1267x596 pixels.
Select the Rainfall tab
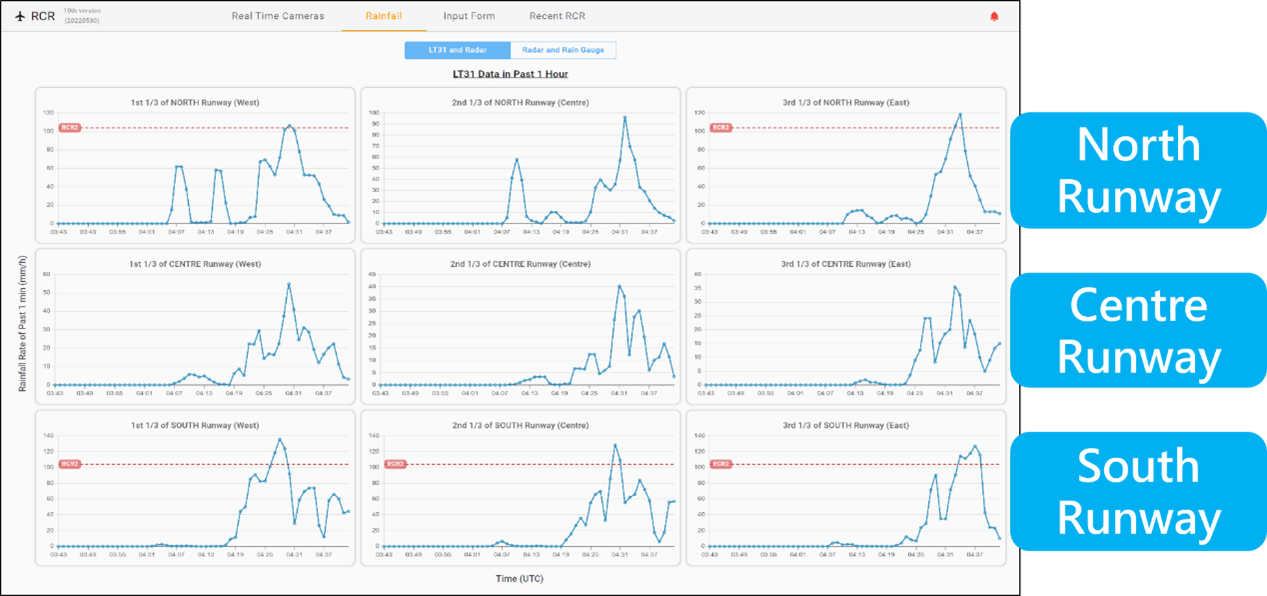tap(384, 16)
